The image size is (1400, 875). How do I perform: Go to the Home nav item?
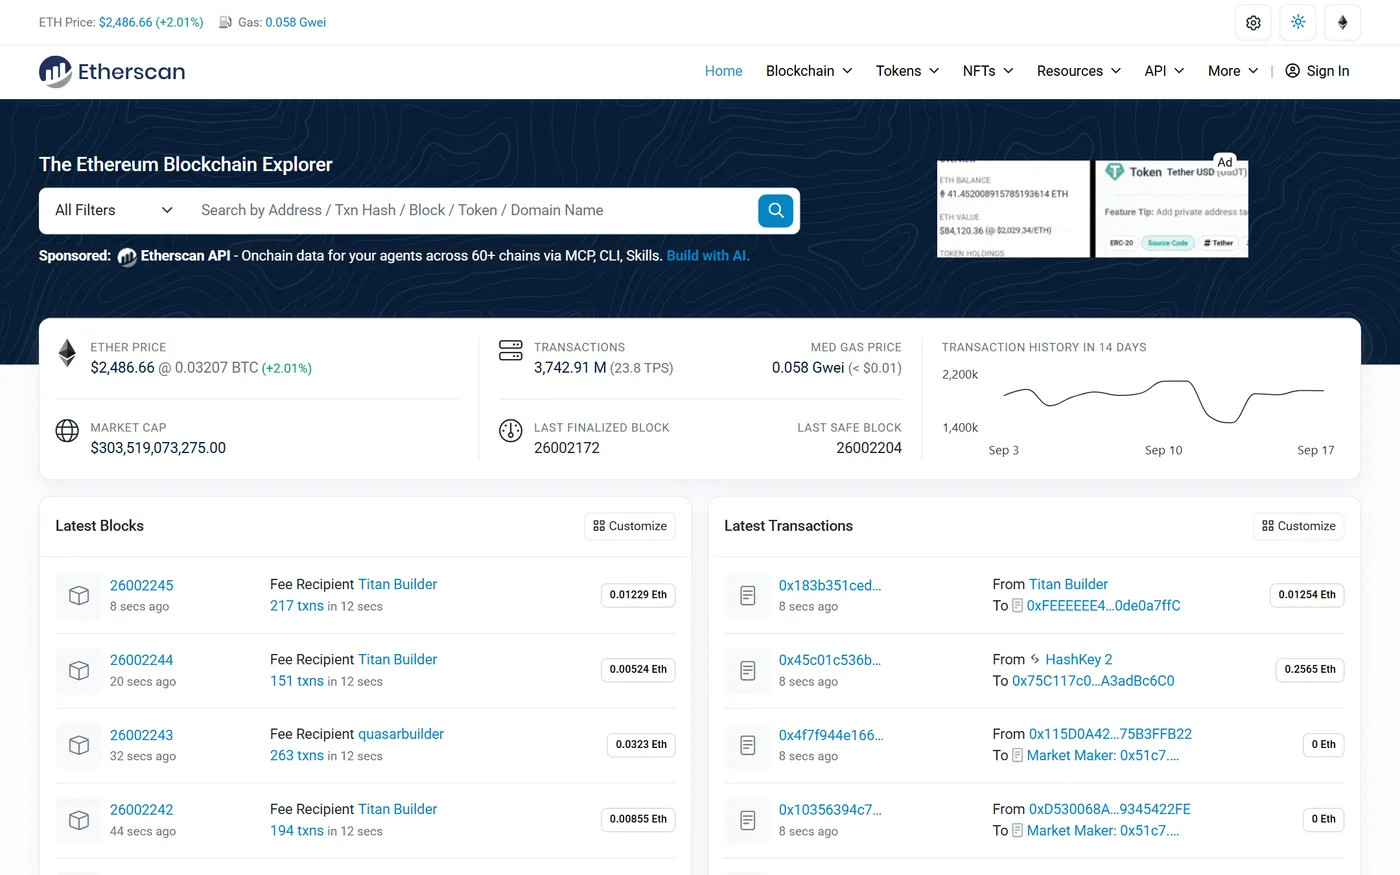click(x=724, y=71)
